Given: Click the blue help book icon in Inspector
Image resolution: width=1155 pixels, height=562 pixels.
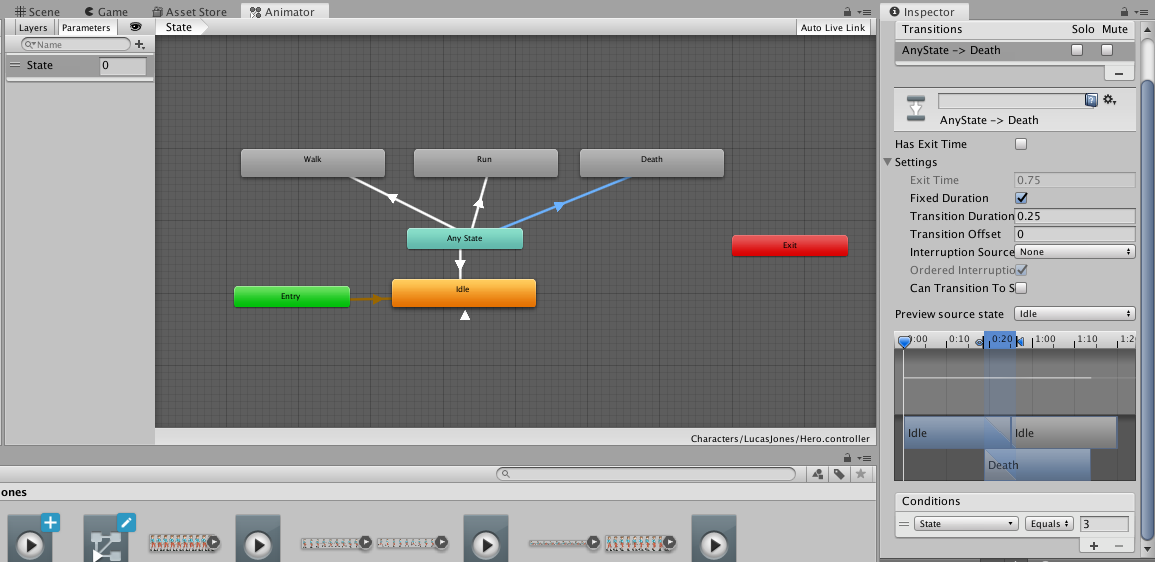Looking at the screenshot, I should pos(1091,100).
